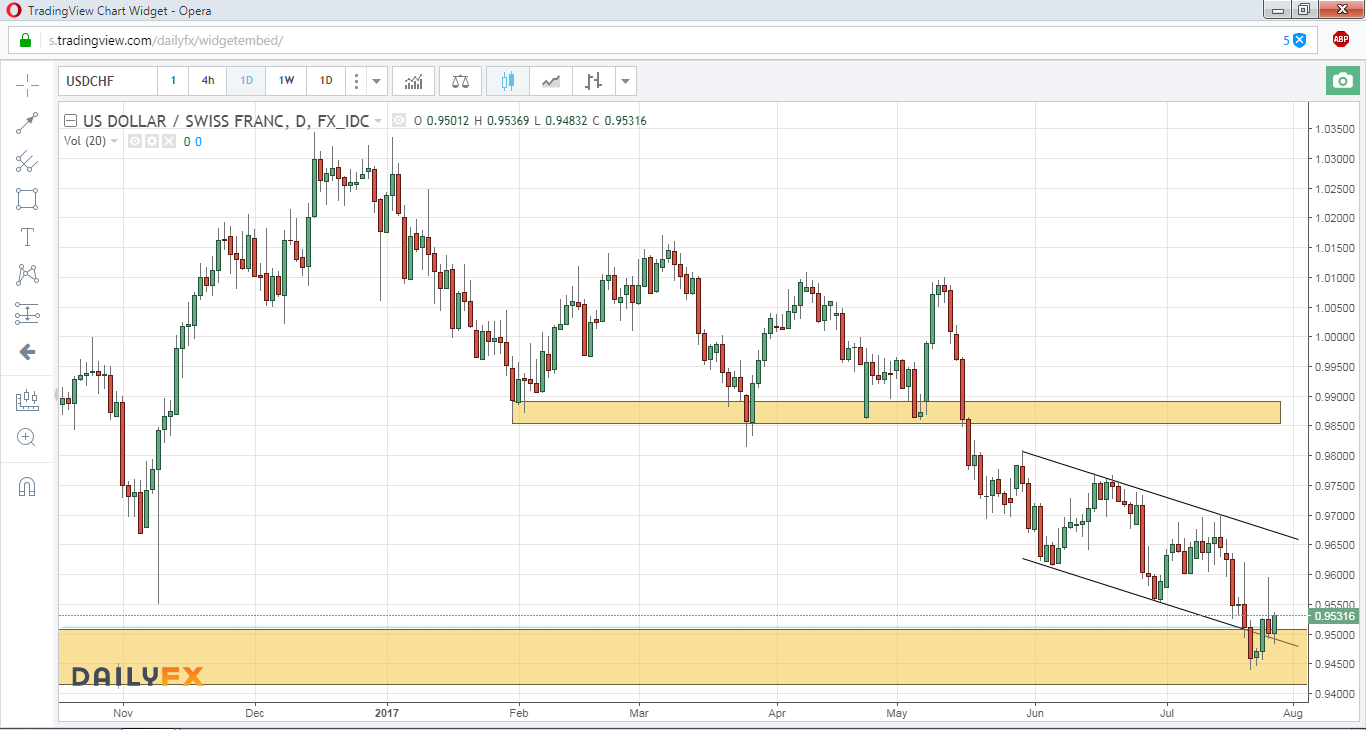The image size is (1366, 730).
Task: Click the 0.98000 price axis label
Action: point(1335,456)
